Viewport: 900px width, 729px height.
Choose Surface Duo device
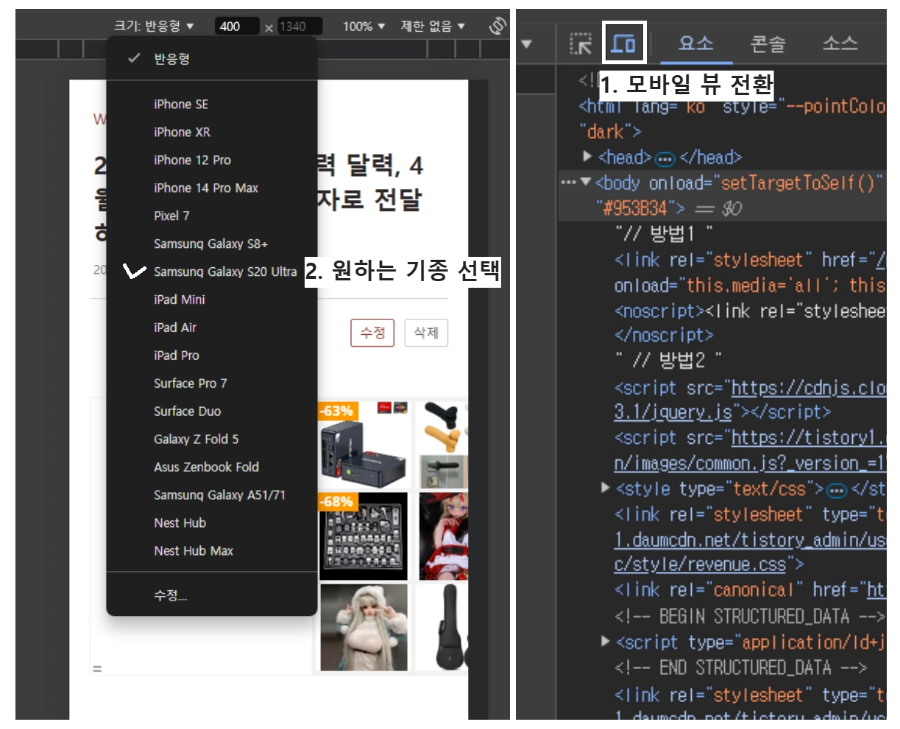(212, 412)
